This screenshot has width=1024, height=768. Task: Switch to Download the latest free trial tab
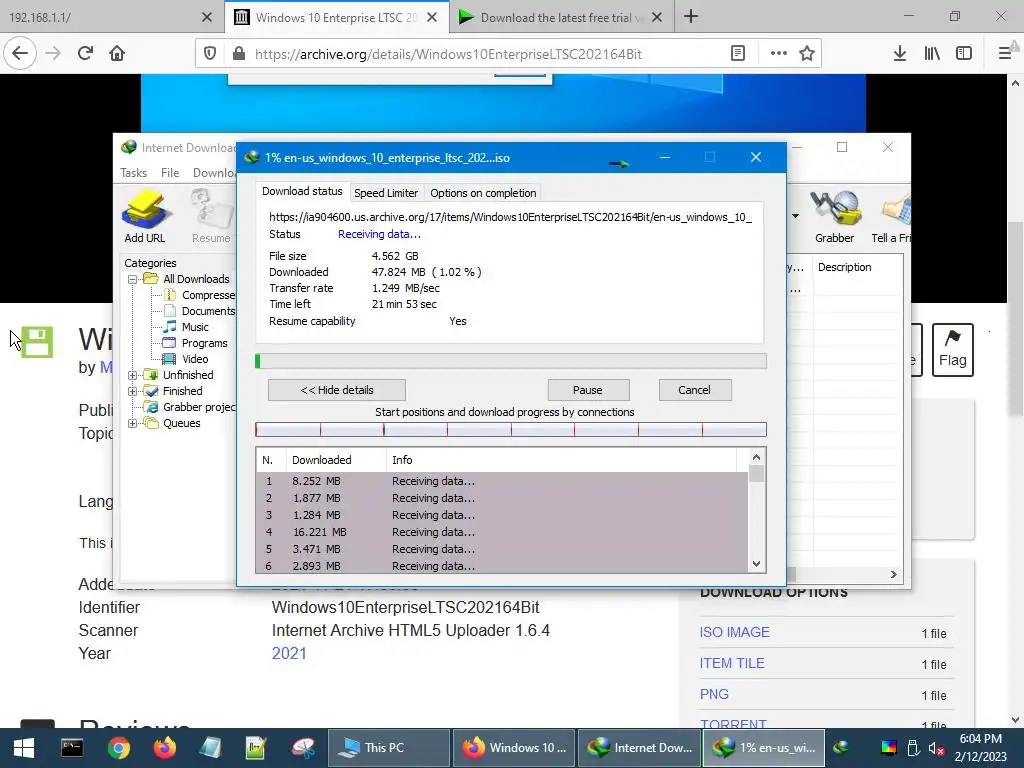[560, 17]
